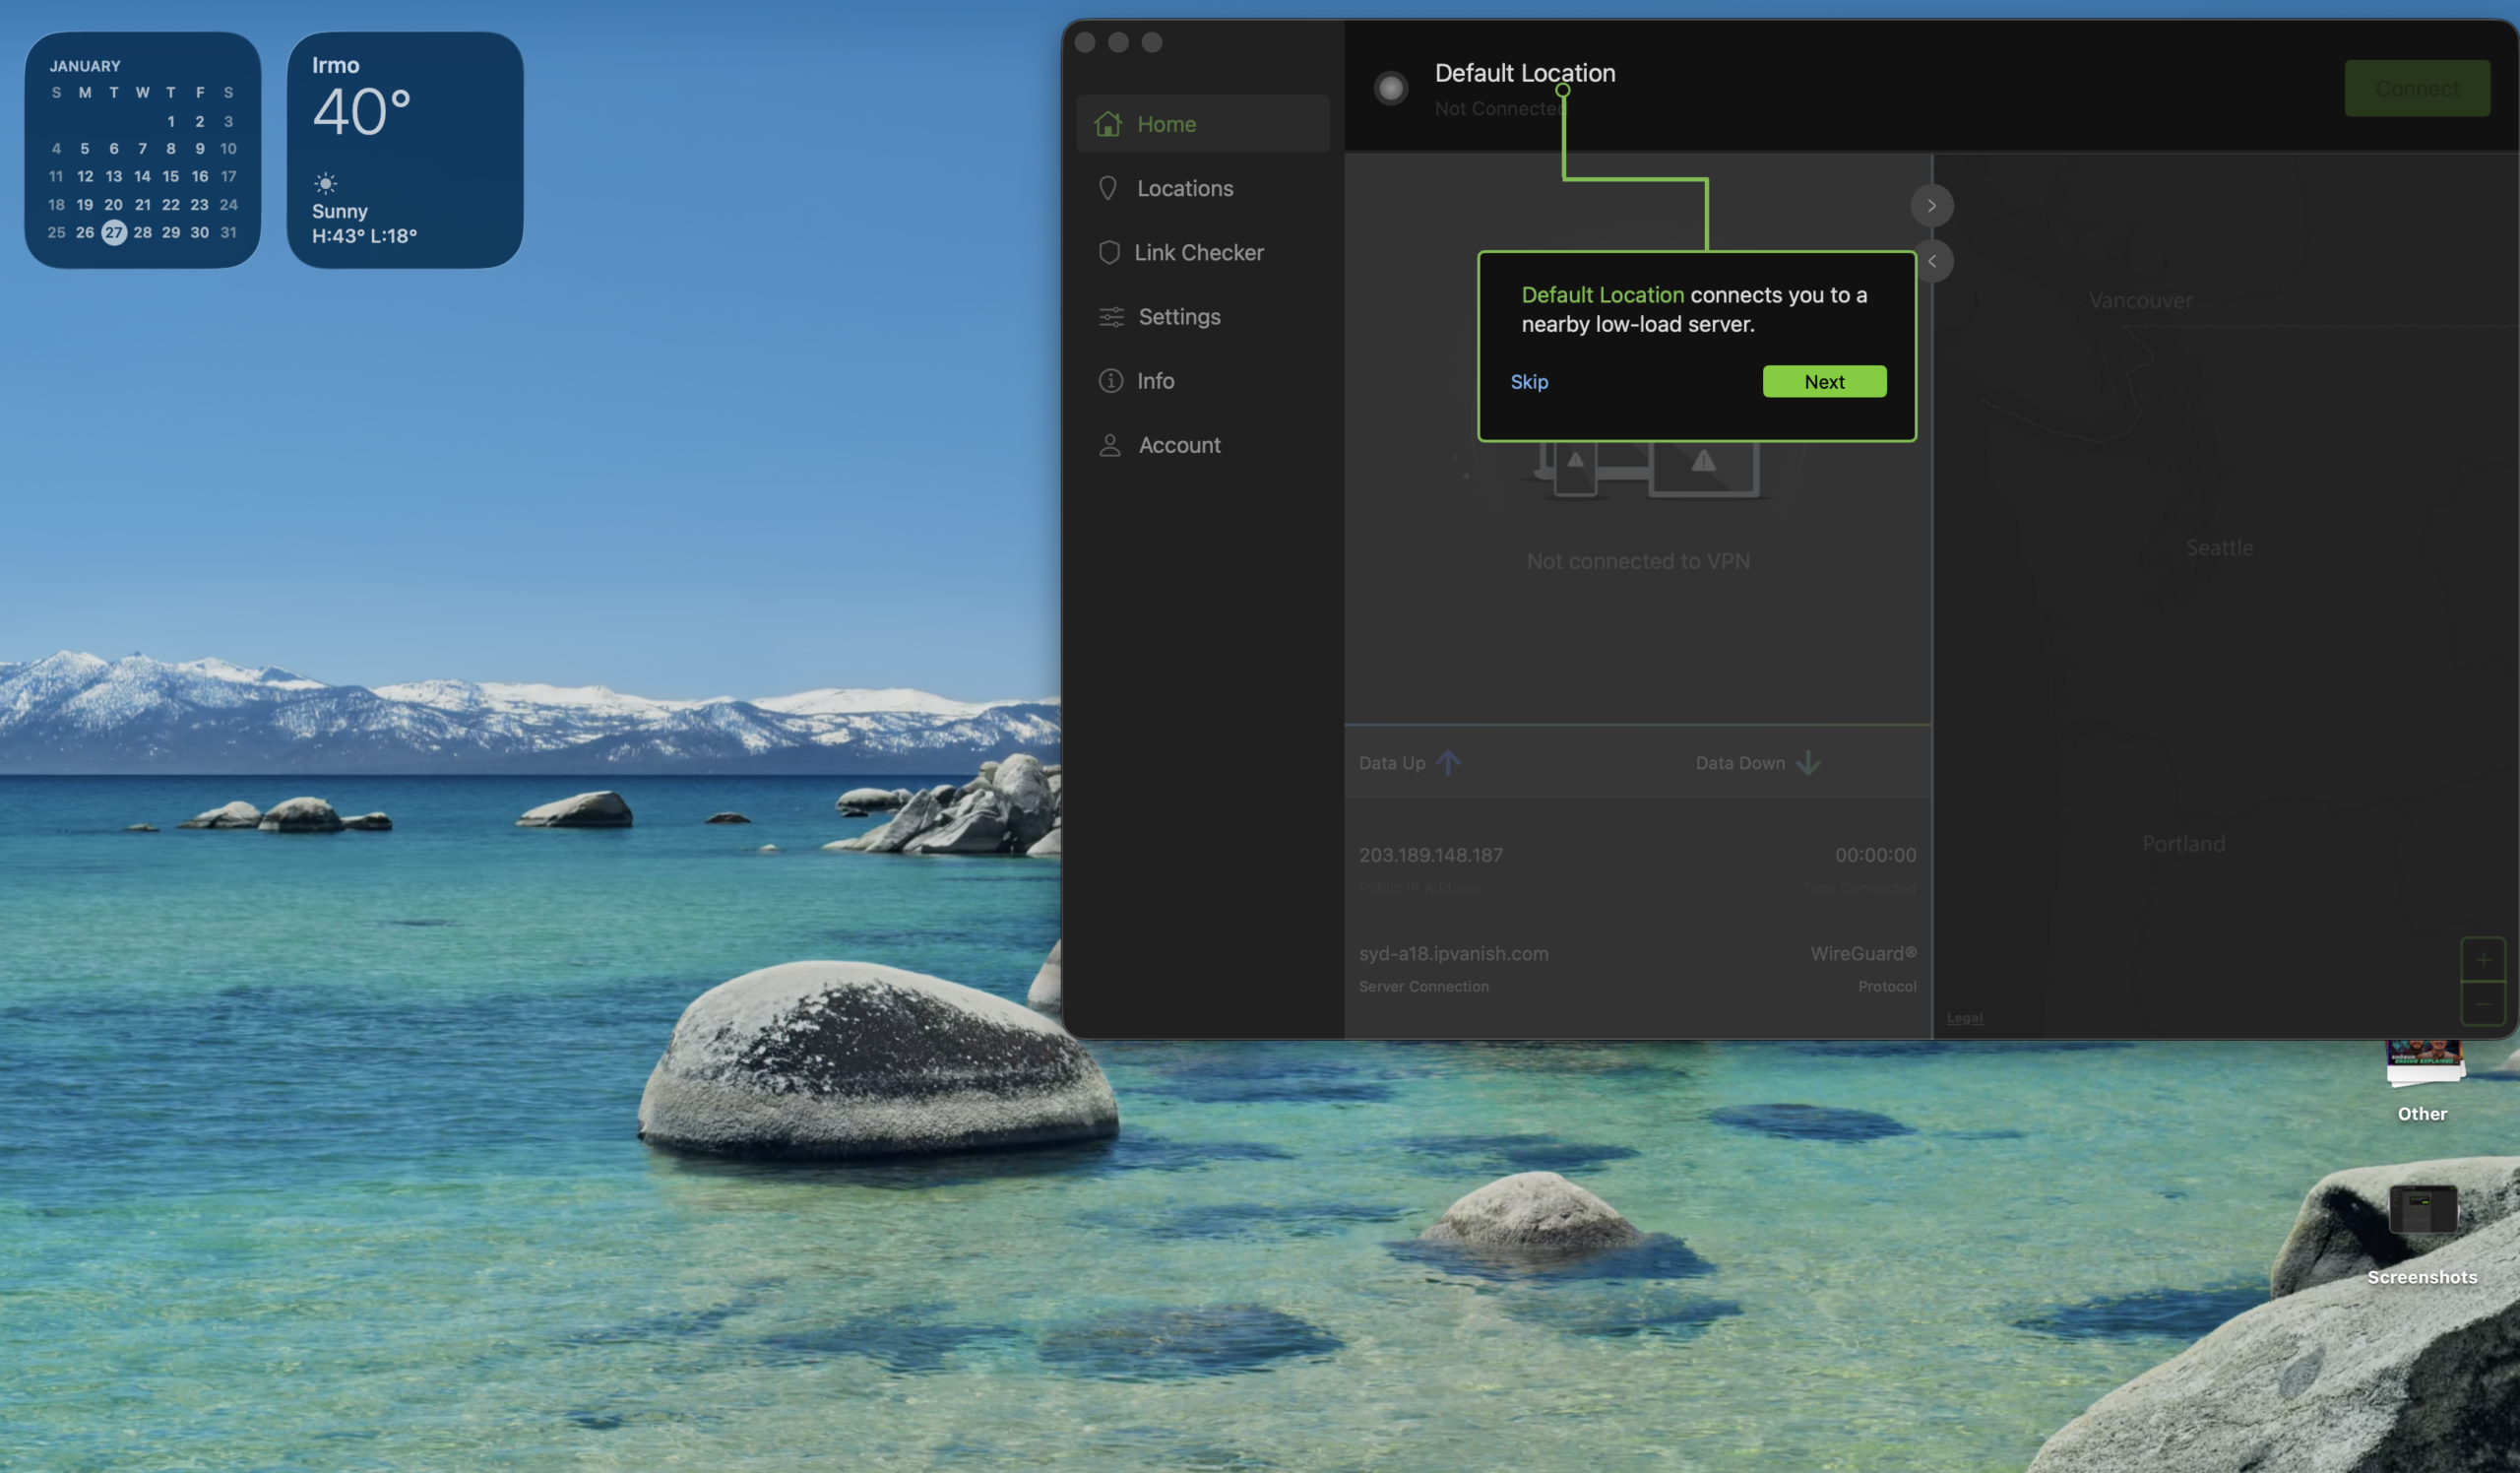Click the WireGuard protocol label
This screenshot has height=1473, width=2520.
pyautogui.click(x=1863, y=953)
